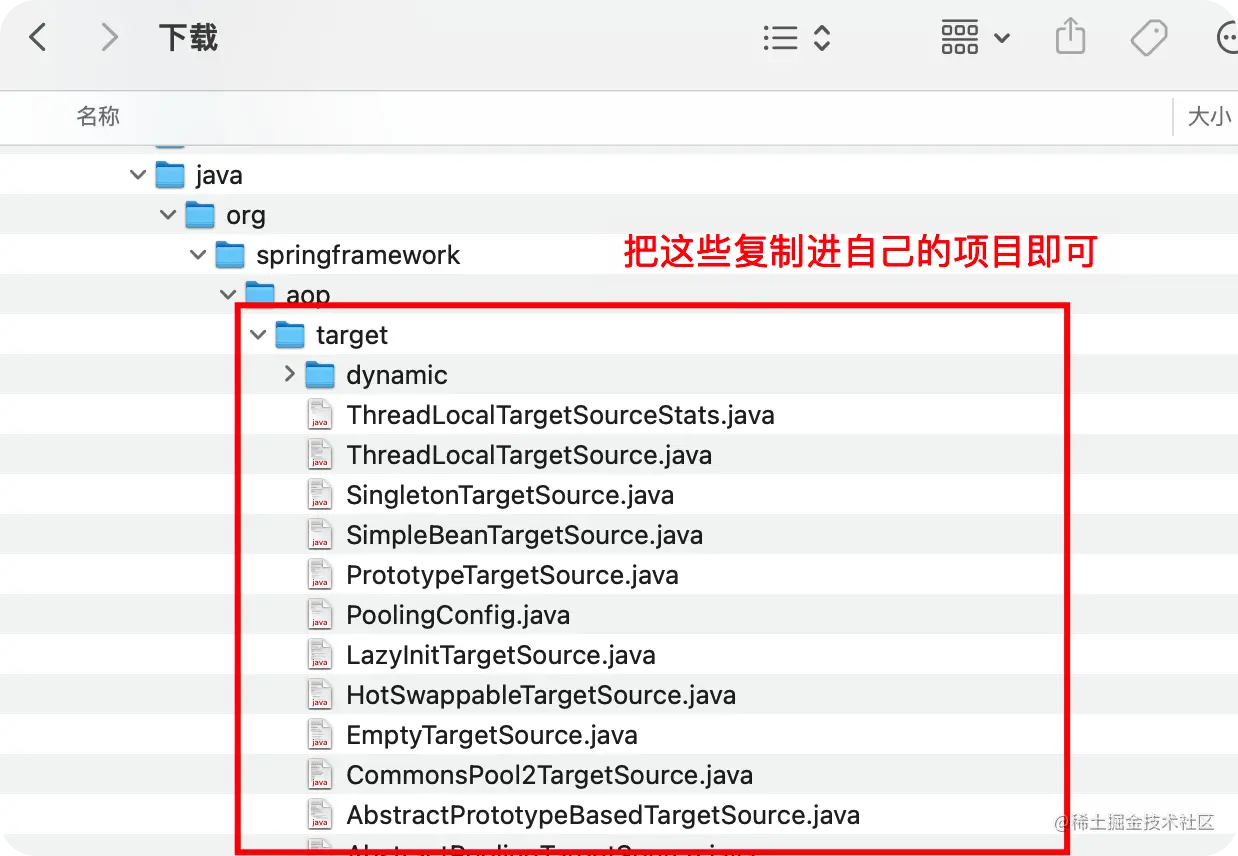Image resolution: width=1238 pixels, height=856 pixels.
Task: Select the dynamic folder icon
Action: [x=320, y=375]
